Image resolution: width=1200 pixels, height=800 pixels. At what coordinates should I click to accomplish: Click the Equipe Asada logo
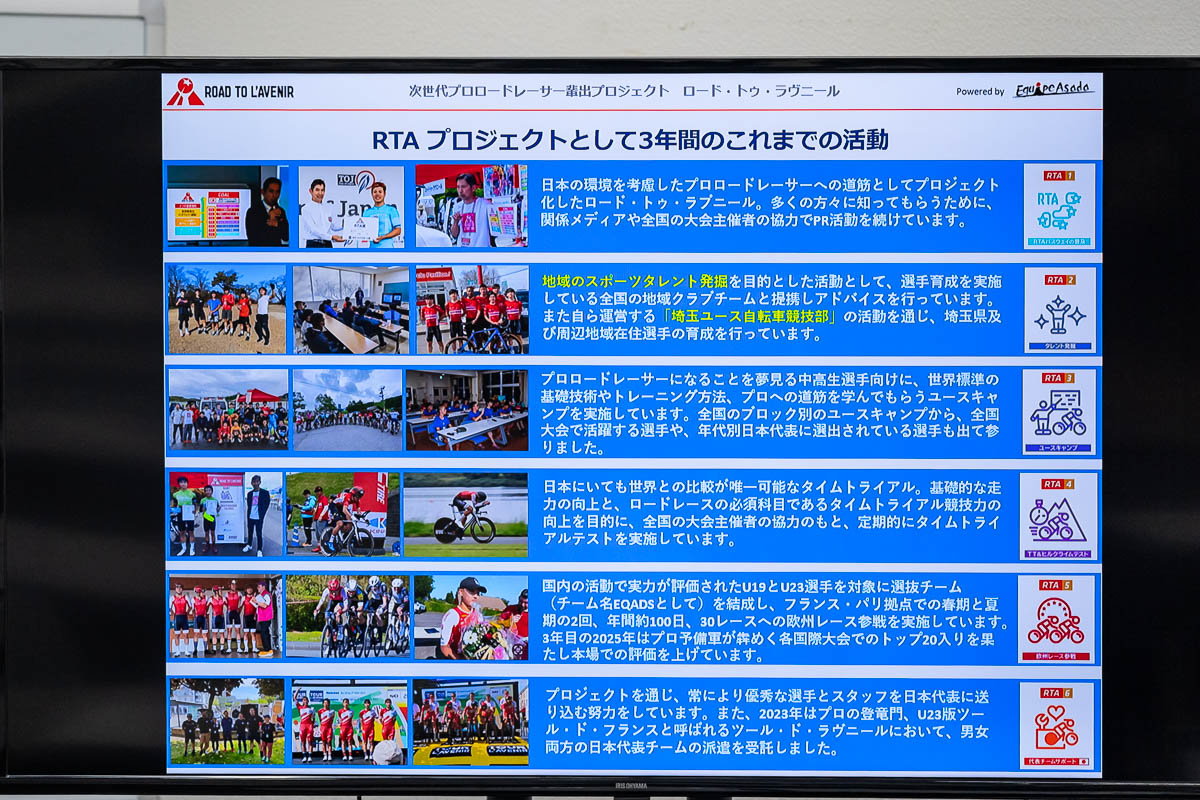click(x=1053, y=90)
